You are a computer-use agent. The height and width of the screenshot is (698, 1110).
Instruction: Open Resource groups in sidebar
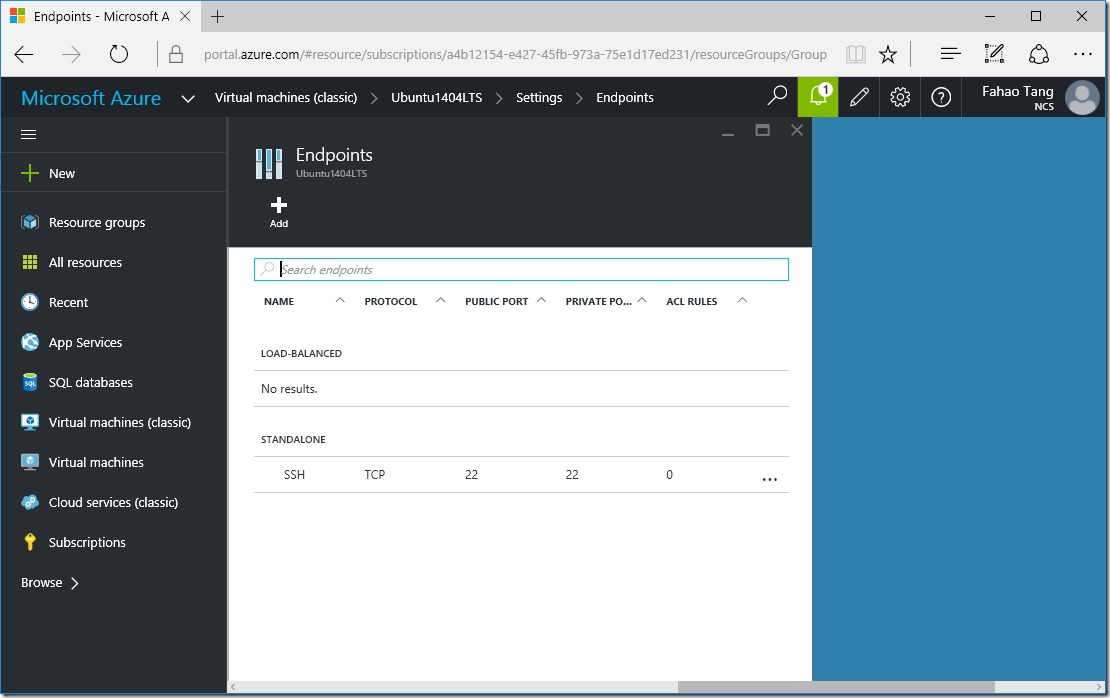(x=97, y=222)
